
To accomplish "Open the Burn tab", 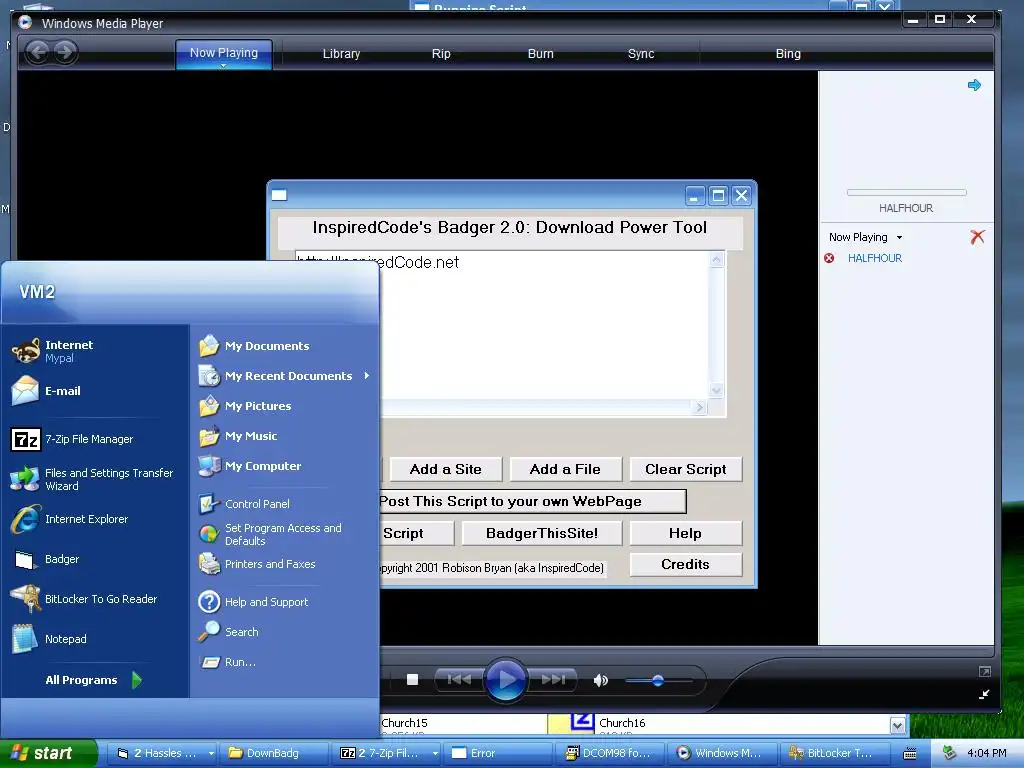I will click(x=541, y=54).
